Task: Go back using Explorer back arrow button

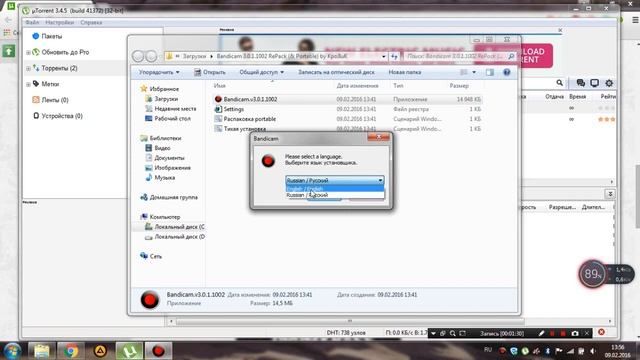Action: pos(138,56)
